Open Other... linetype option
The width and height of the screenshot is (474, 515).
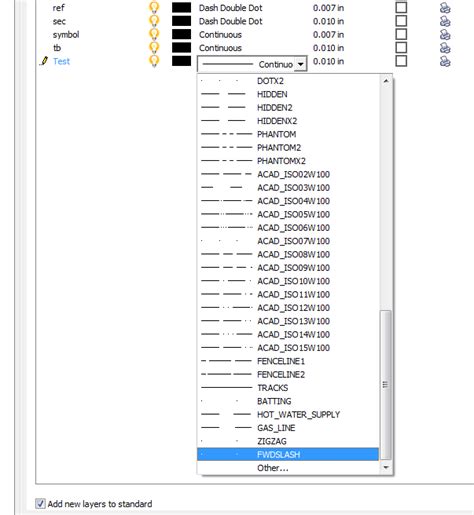(288, 468)
